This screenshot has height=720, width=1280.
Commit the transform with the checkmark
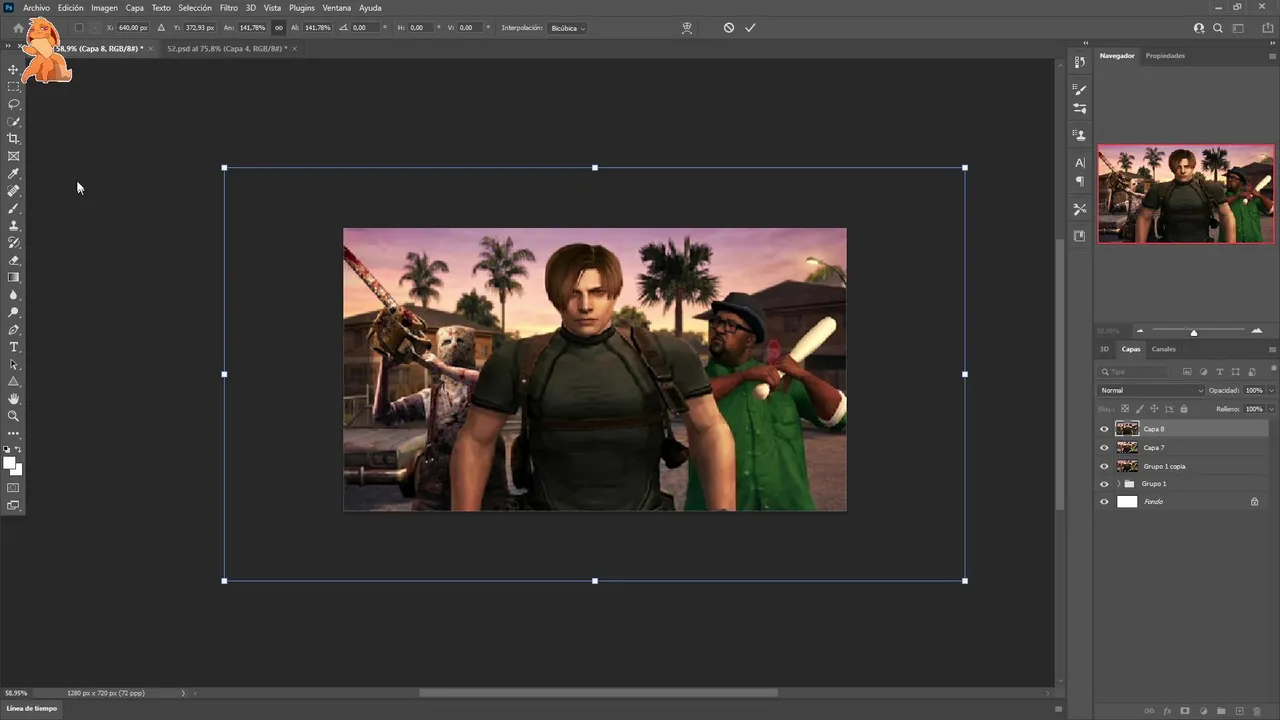(x=750, y=28)
